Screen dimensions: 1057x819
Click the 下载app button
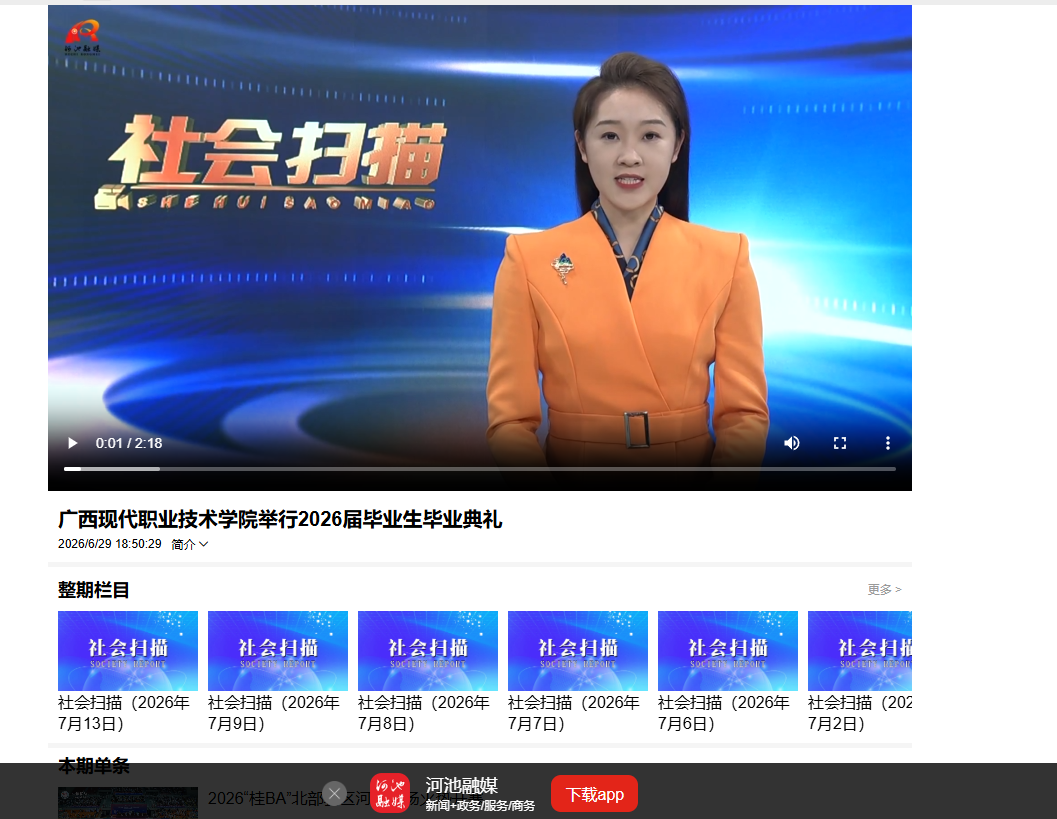pyautogui.click(x=595, y=794)
